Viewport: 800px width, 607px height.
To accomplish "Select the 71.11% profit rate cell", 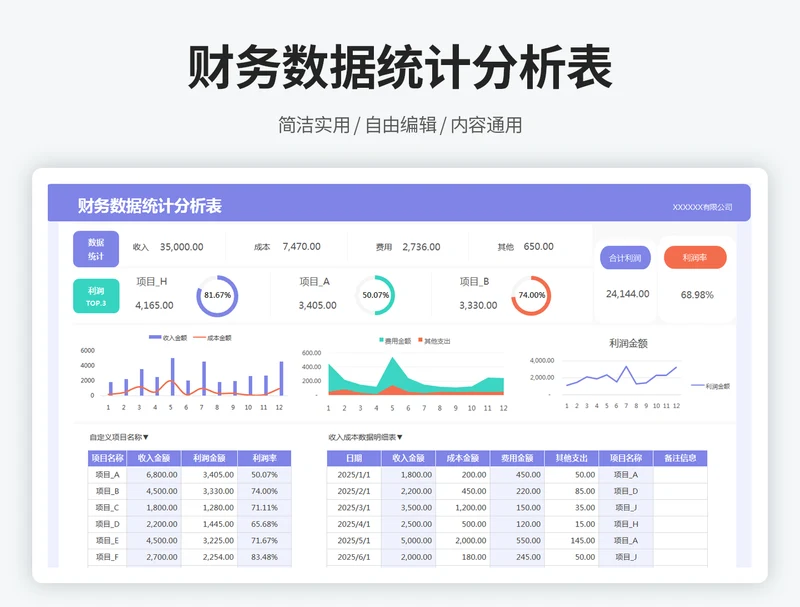I will [264, 508].
